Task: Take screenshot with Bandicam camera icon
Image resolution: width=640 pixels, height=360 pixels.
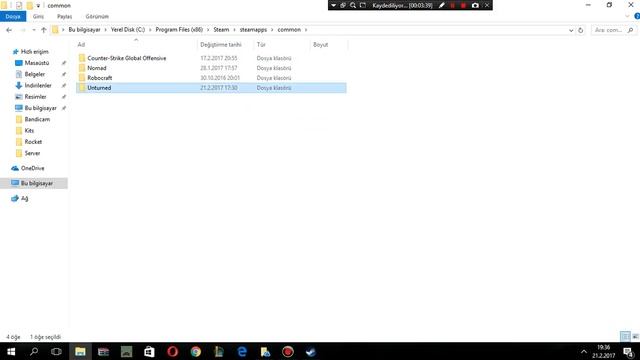Action: [x=475, y=5]
